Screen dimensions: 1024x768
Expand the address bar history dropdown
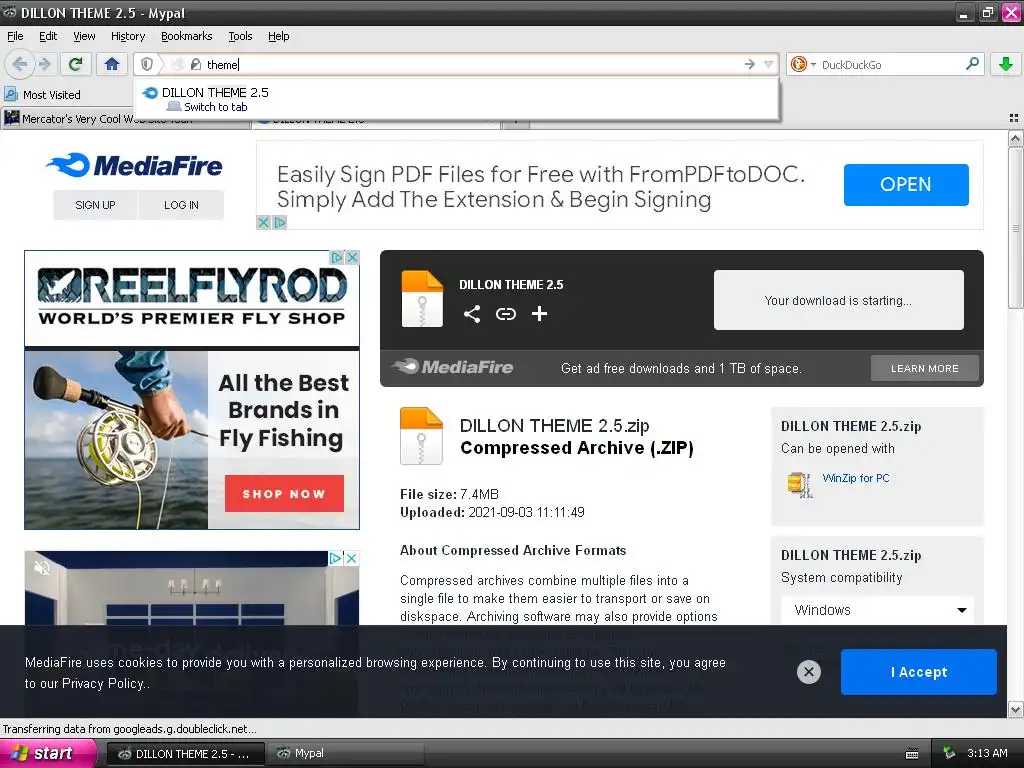[x=768, y=64]
